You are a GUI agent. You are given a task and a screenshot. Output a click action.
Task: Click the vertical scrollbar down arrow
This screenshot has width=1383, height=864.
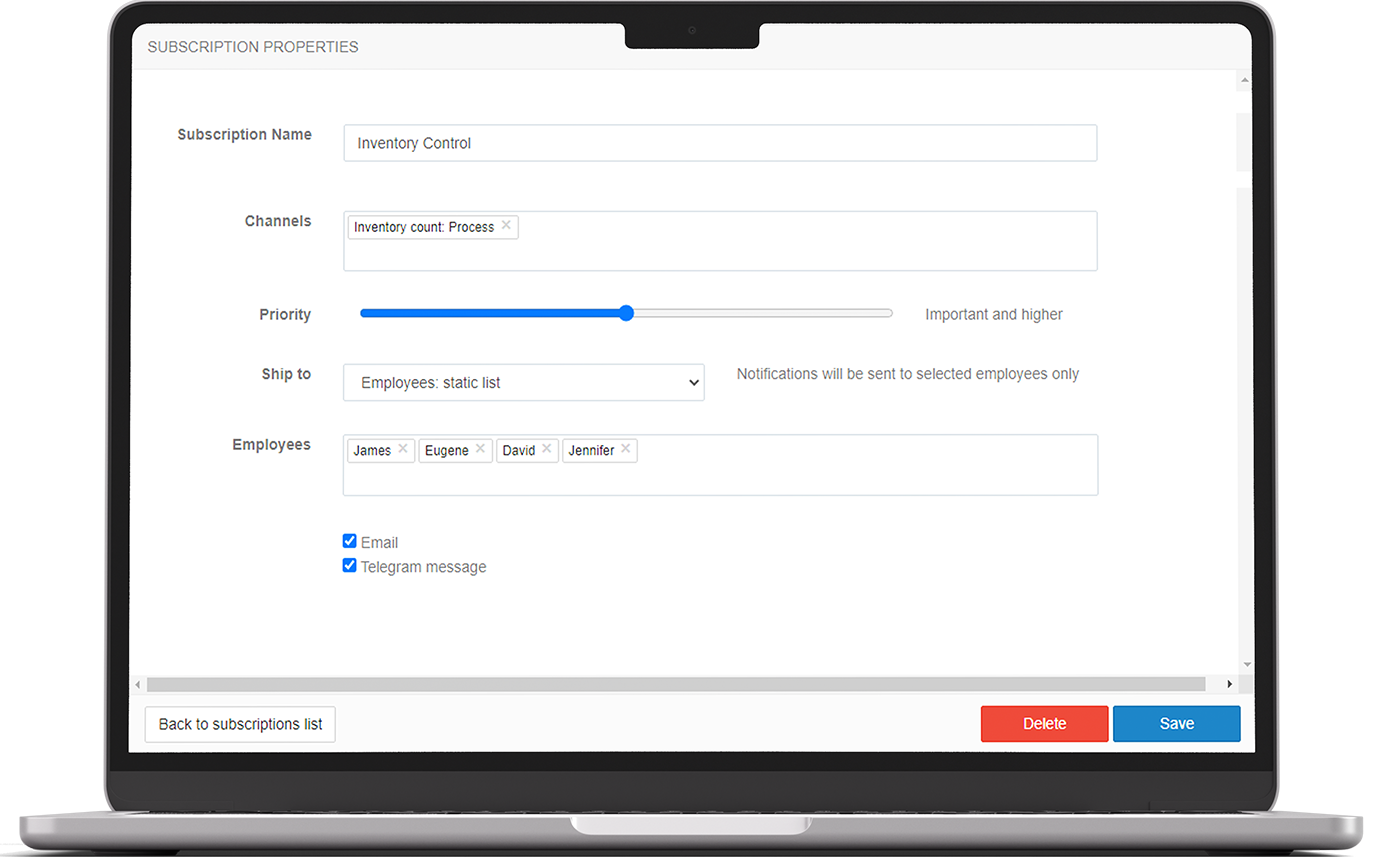pos(1243,663)
